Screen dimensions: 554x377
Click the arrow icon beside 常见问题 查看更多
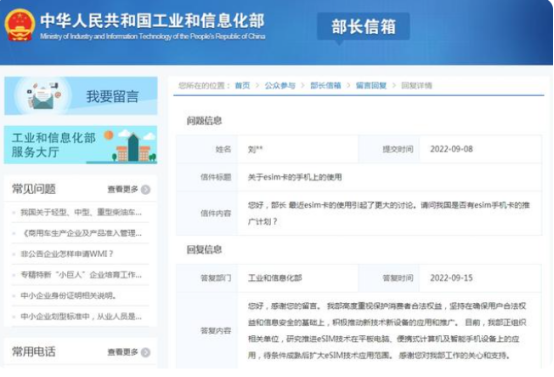coord(146,190)
